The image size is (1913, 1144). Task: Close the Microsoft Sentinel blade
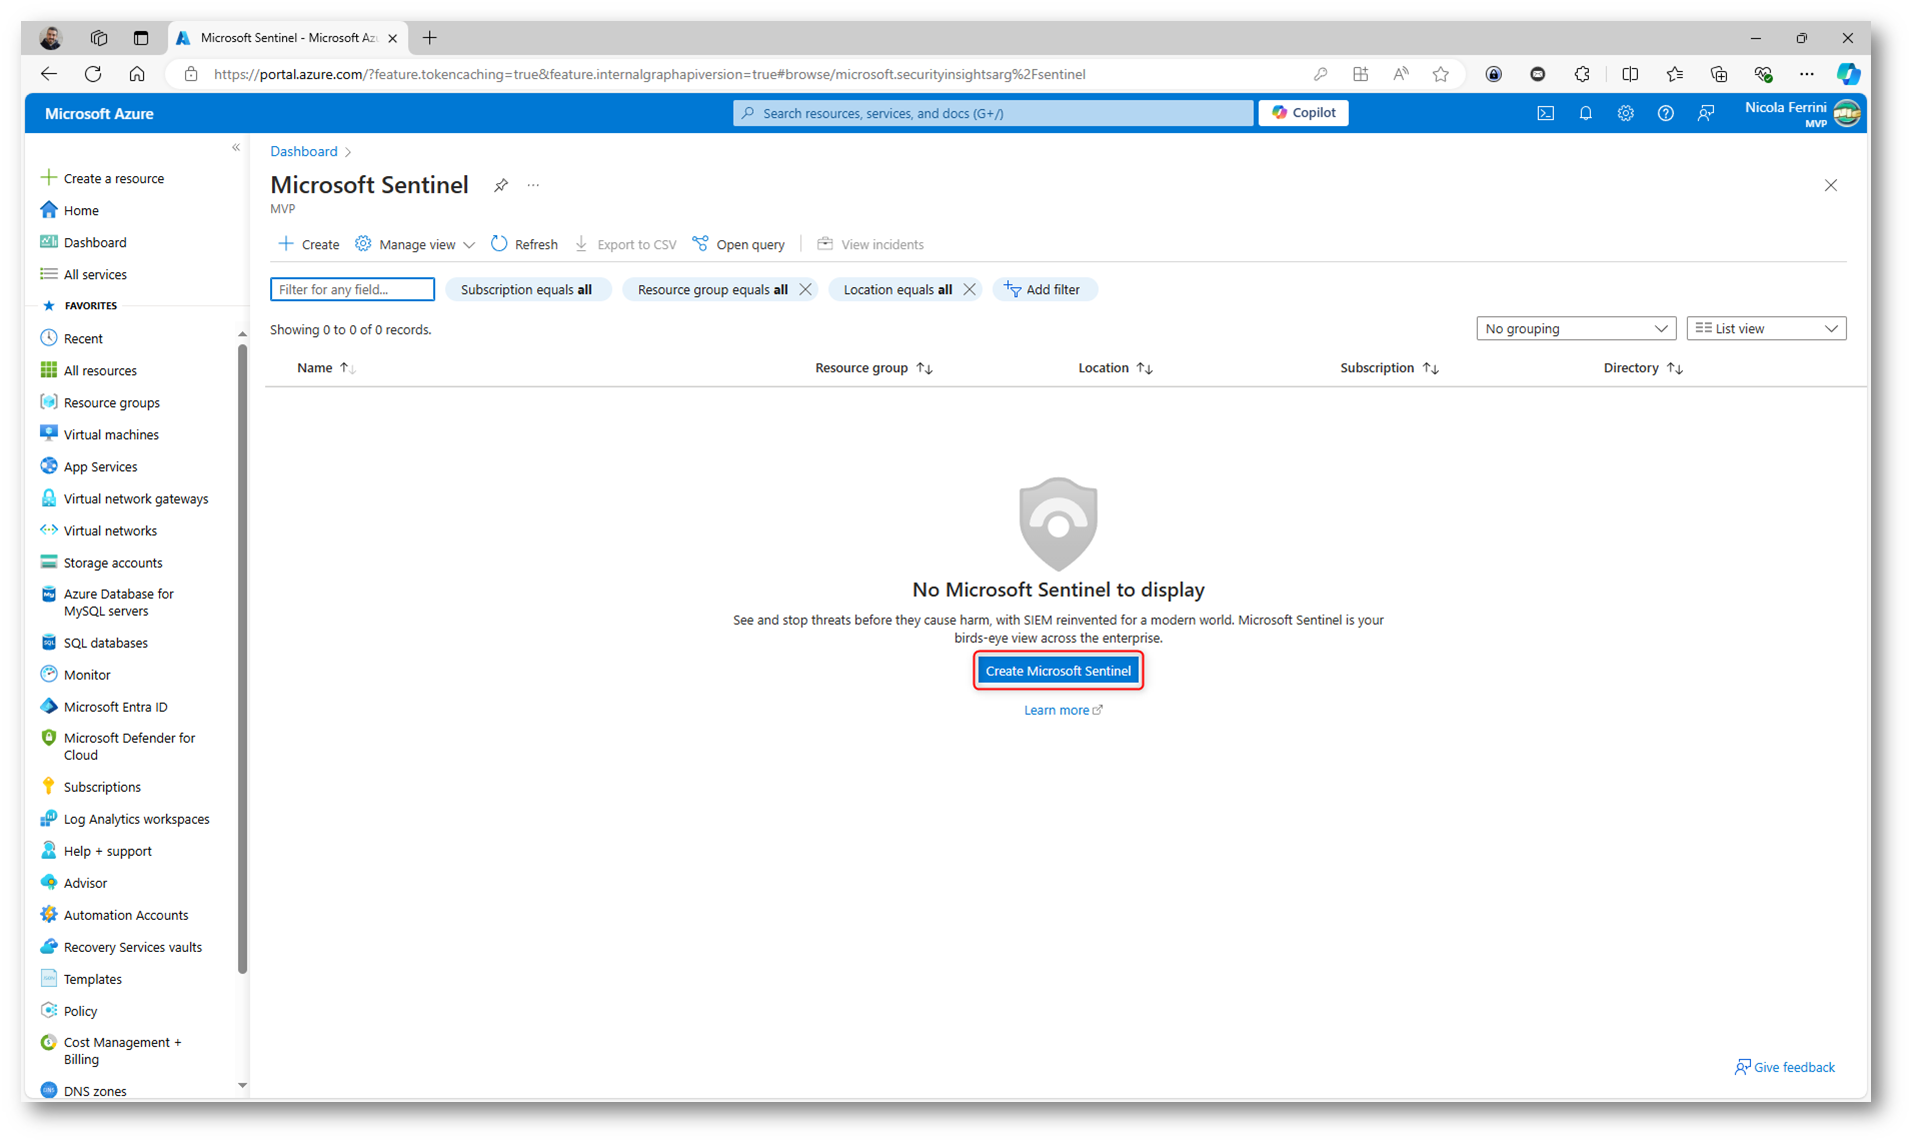pos(1830,185)
